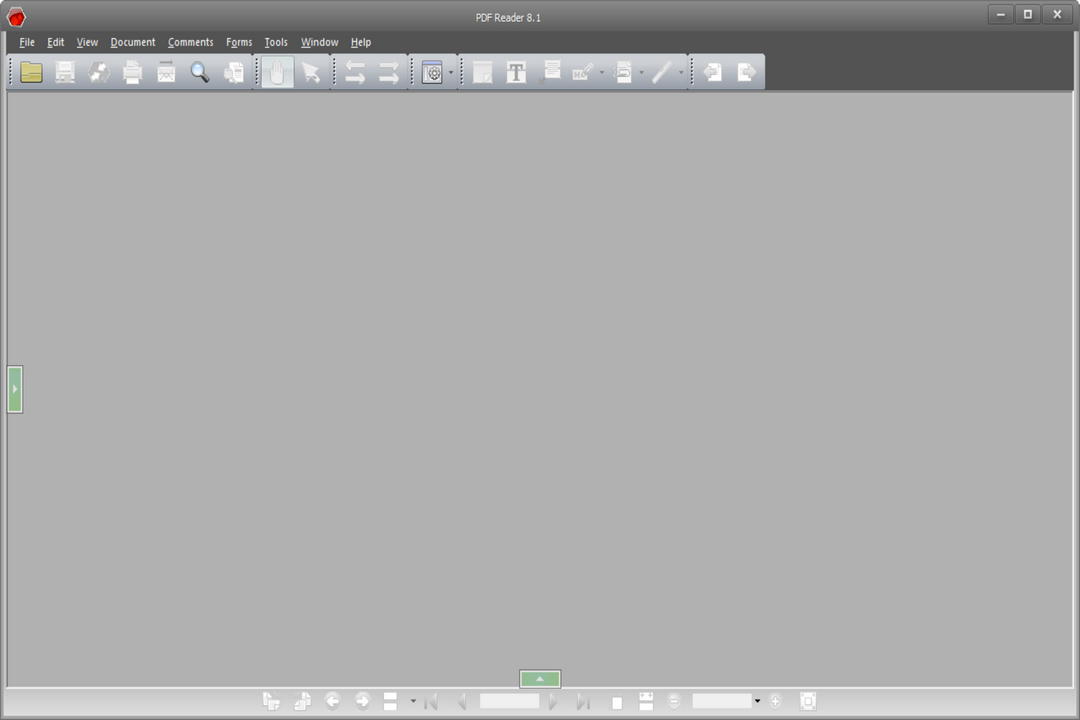
Task: Click the line drawing tool icon
Action: [x=661, y=72]
